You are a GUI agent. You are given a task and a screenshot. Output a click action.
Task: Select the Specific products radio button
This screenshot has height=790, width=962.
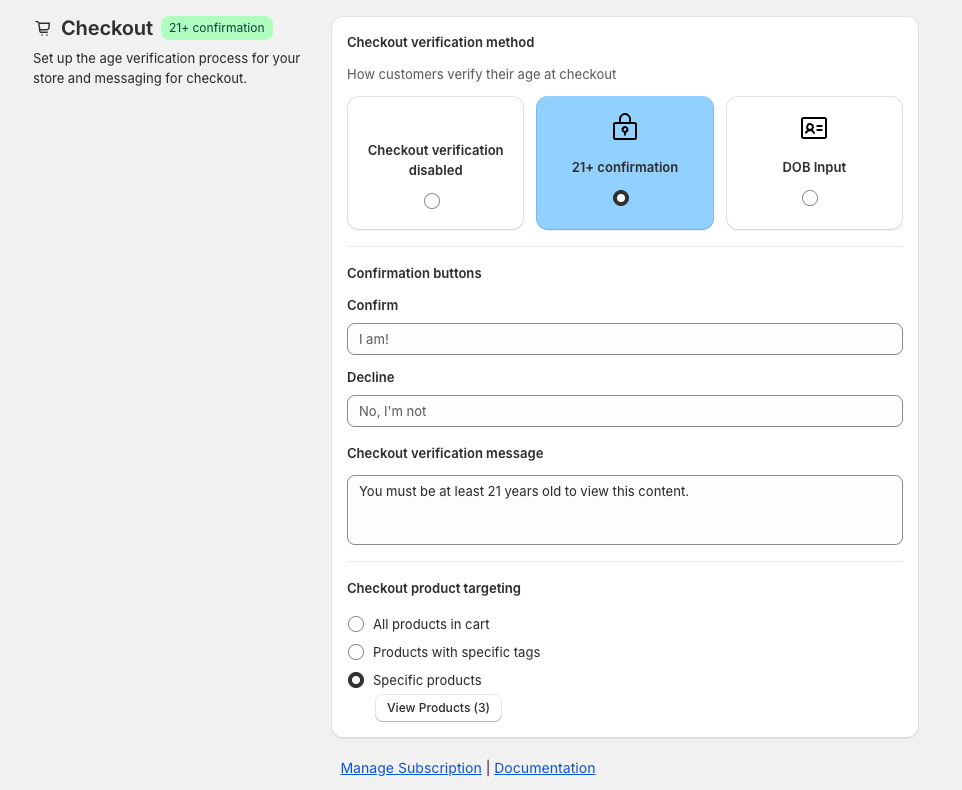coord(356,680)
